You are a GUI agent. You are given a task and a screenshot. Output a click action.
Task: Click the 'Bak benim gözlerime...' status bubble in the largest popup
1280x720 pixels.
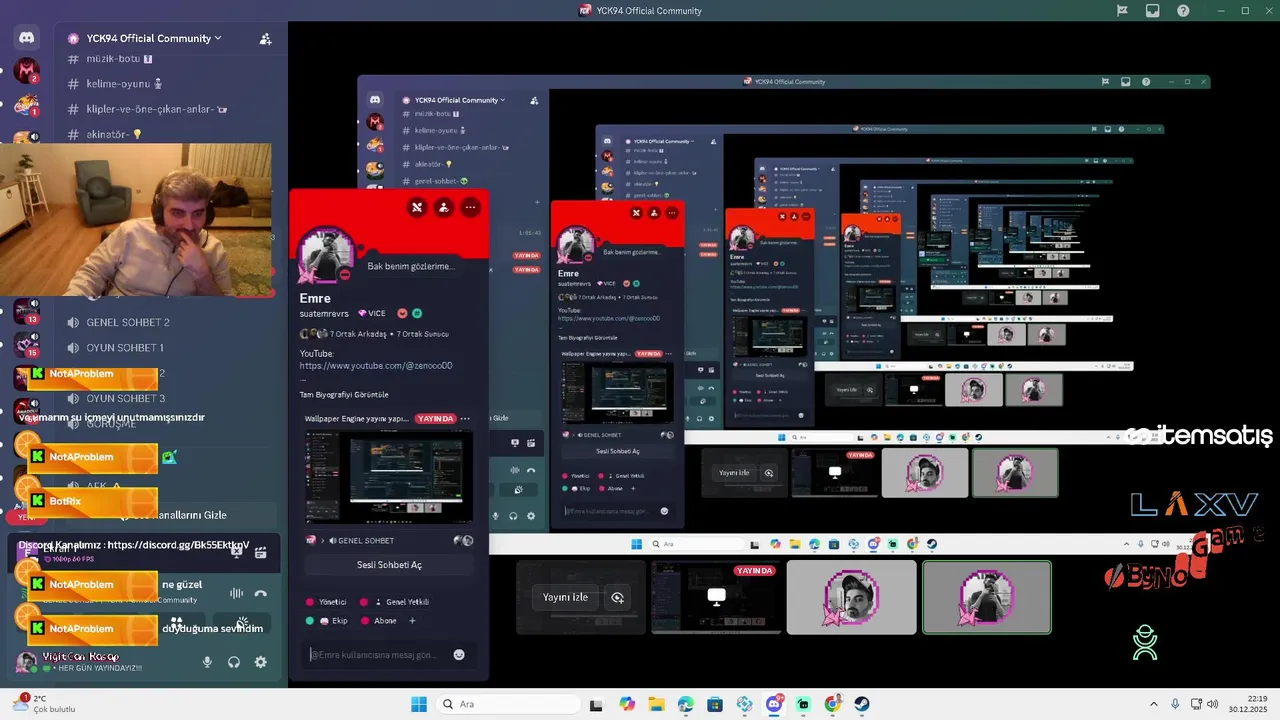(x=411, y=266)
